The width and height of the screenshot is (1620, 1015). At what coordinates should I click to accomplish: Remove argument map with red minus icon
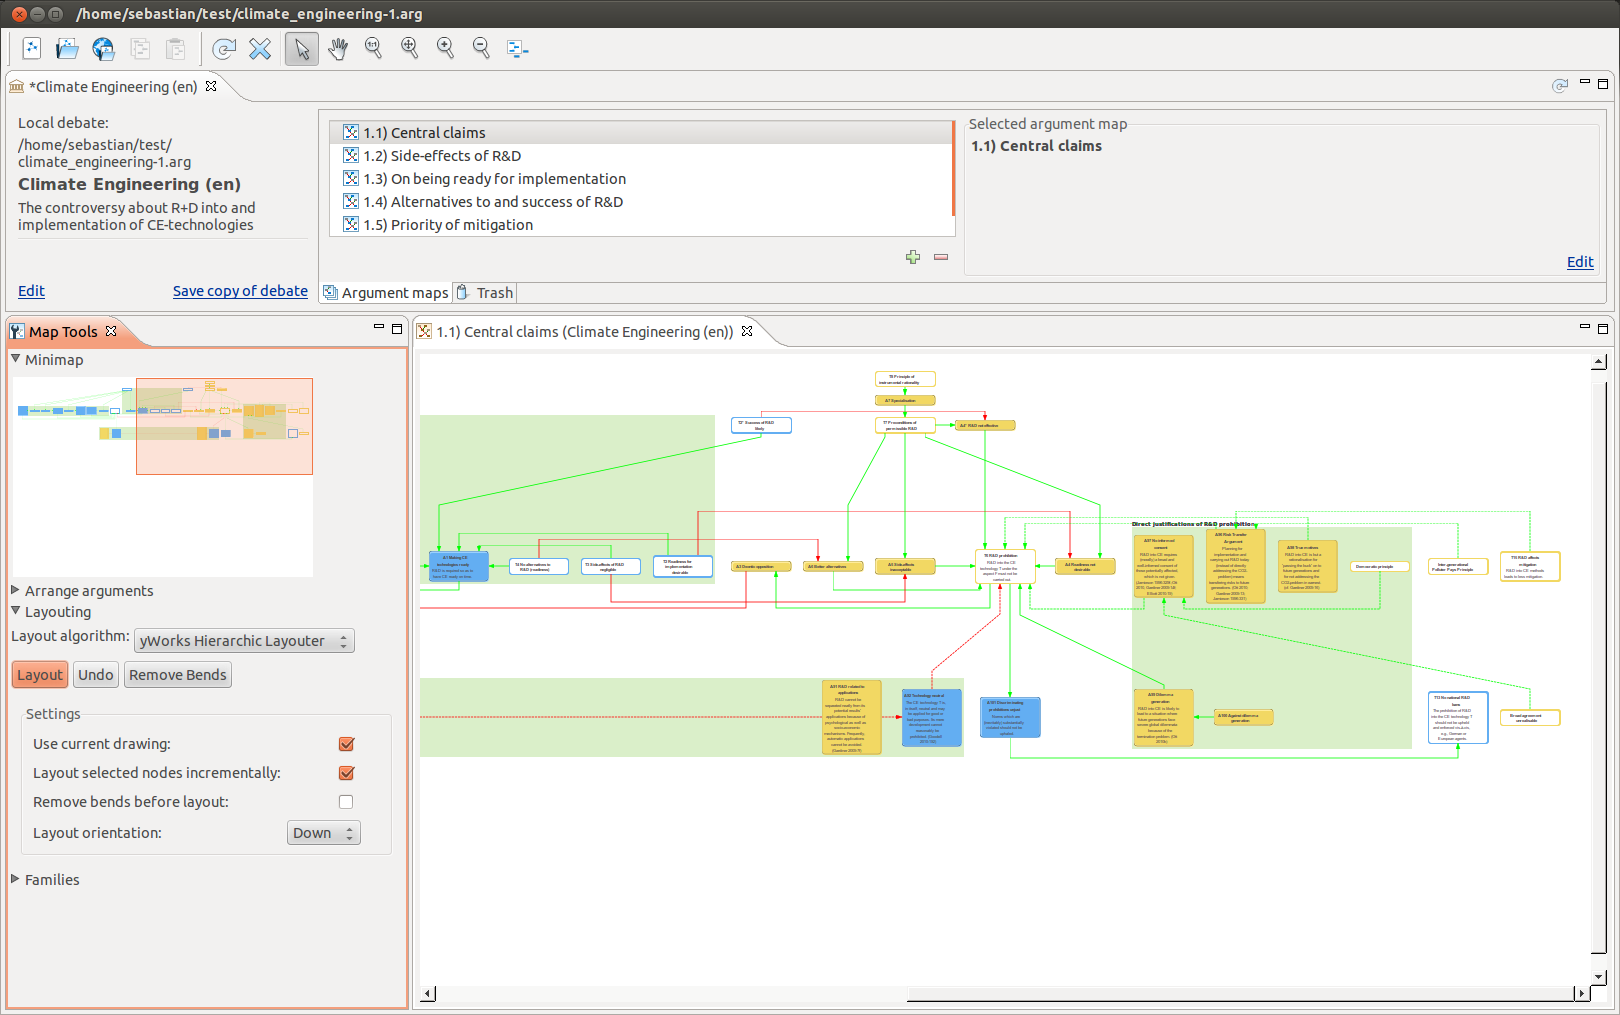941,257
